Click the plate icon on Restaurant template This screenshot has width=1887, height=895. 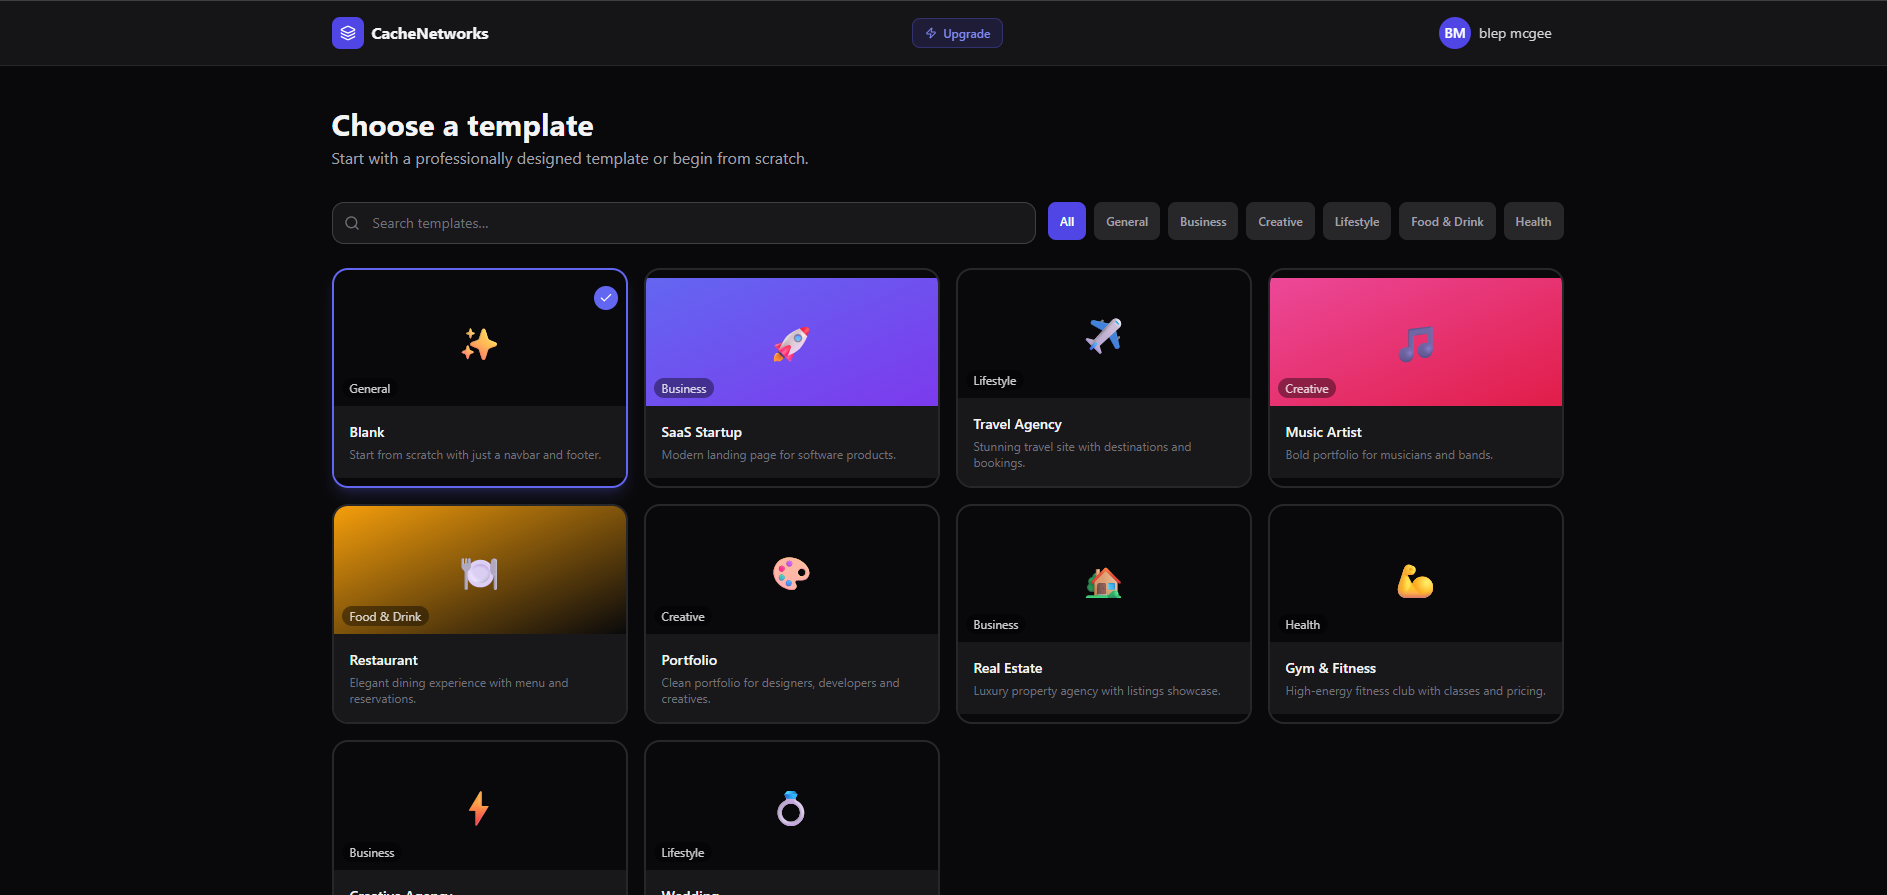tap(479, 572)
